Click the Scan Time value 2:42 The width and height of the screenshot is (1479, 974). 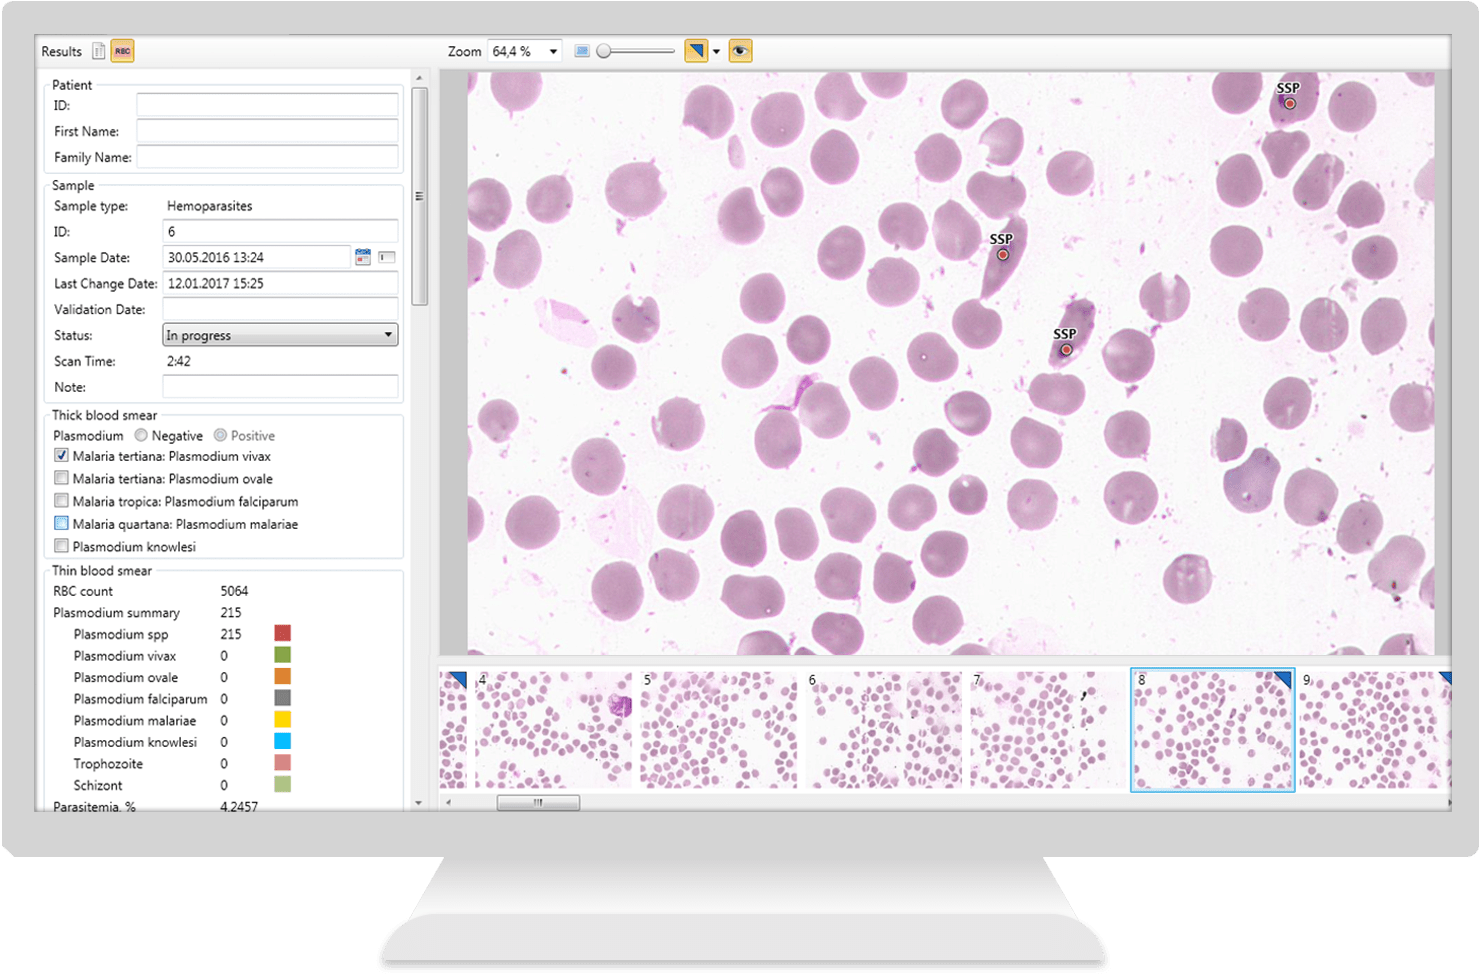[179, 361]
